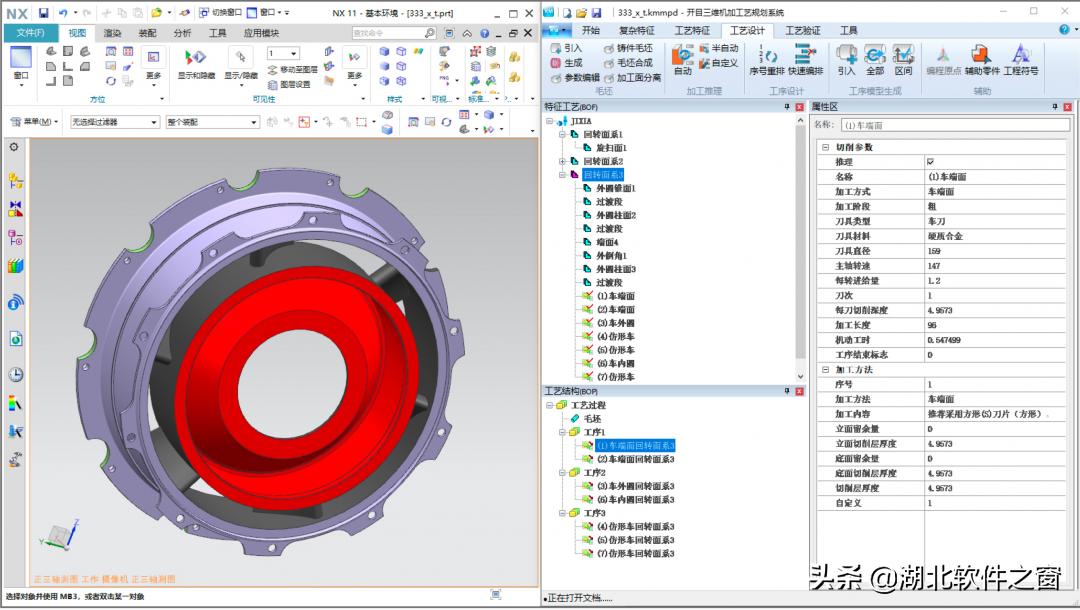Viewport: 1080px width, 610px height.
Task: Click NX 查找命令 search command box
Action: pyautogui.click(x=394, y=33)
